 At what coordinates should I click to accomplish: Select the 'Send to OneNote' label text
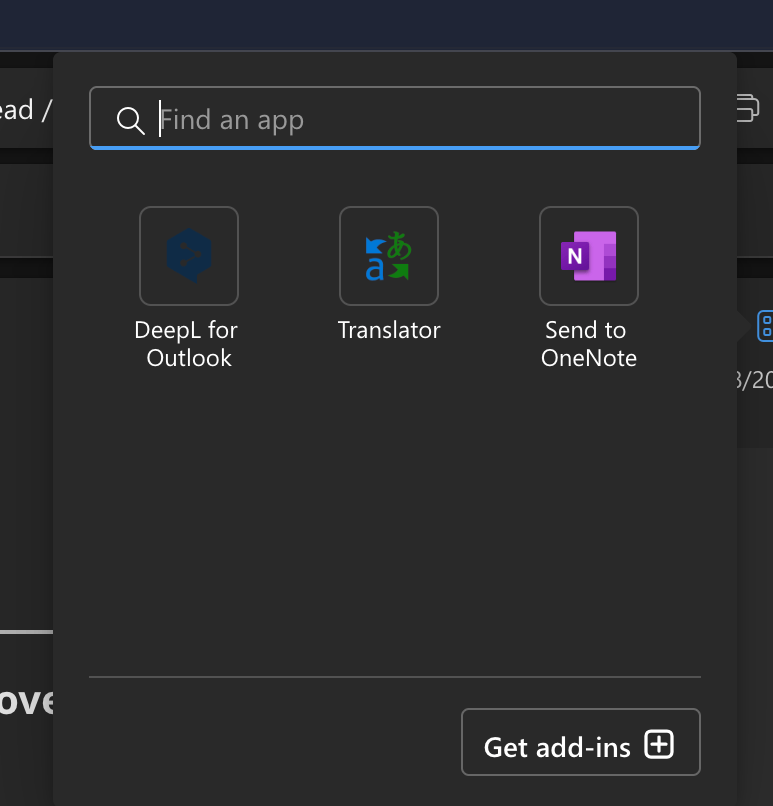588,344
